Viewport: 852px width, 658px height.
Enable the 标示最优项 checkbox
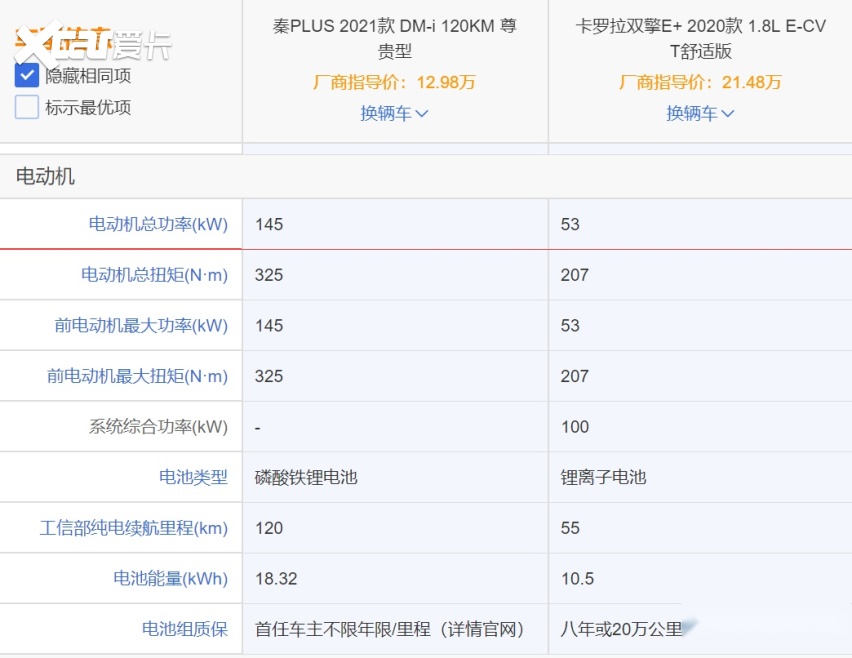tap(27, 107)
